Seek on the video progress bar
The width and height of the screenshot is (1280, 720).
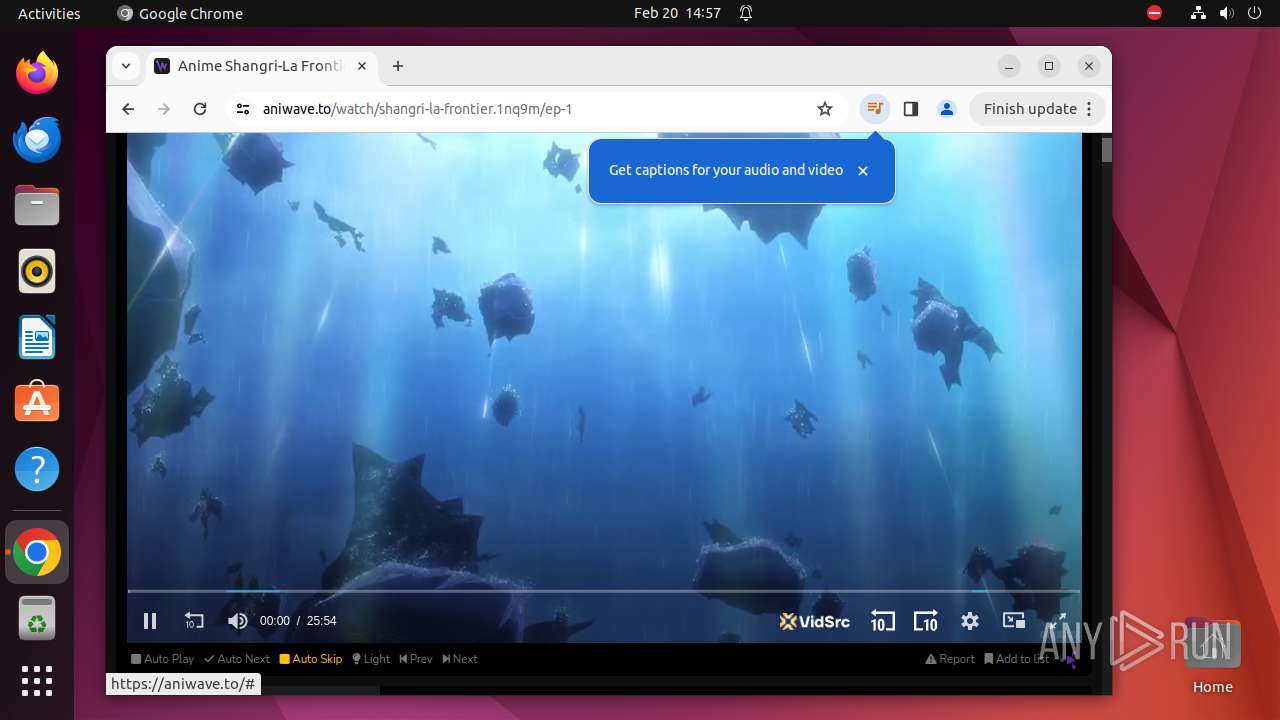click(603, 591)
